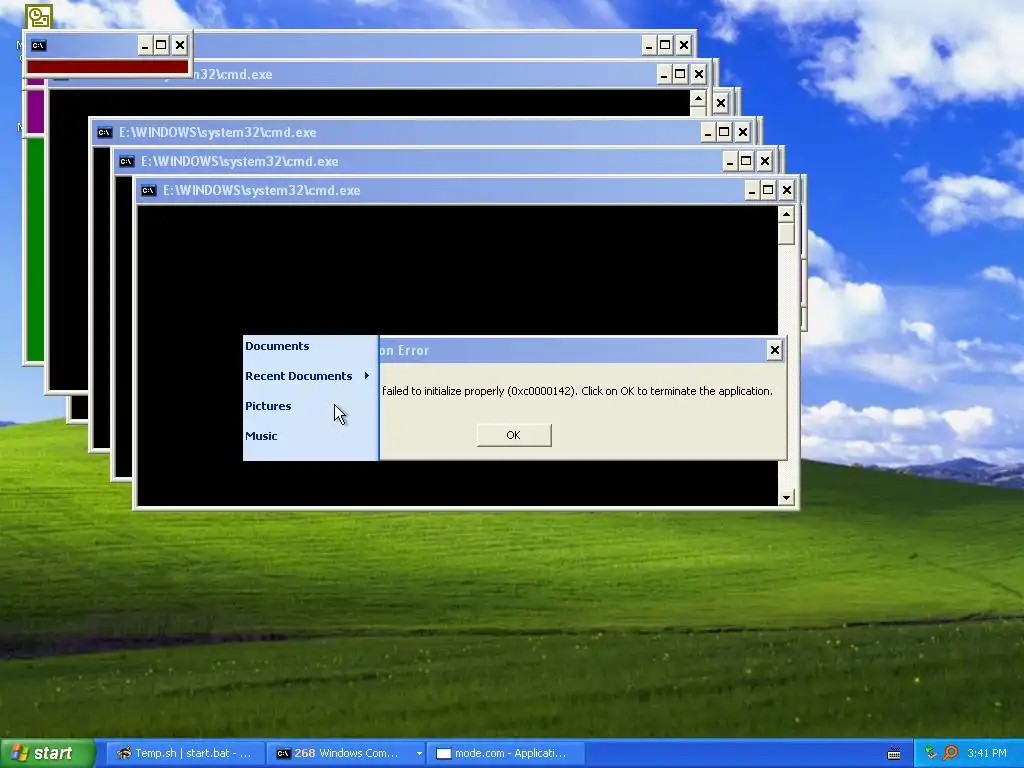Image resolution: width=1024 pixels, height=768 pixels.
Task: Click the scrollbar thumb in frontmost cmd window
Action: pyautogui.click(x=786, y=234)
